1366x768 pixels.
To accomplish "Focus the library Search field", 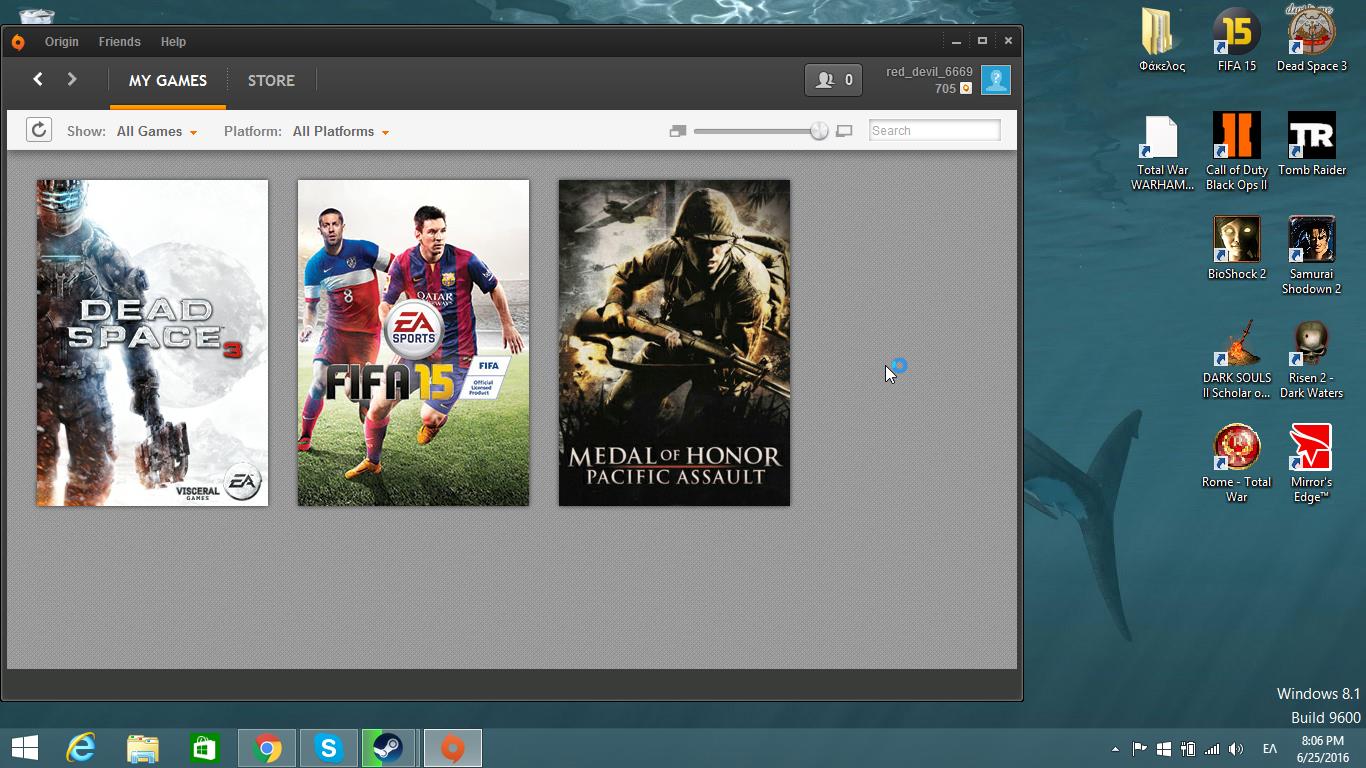I will pos(934,130).
